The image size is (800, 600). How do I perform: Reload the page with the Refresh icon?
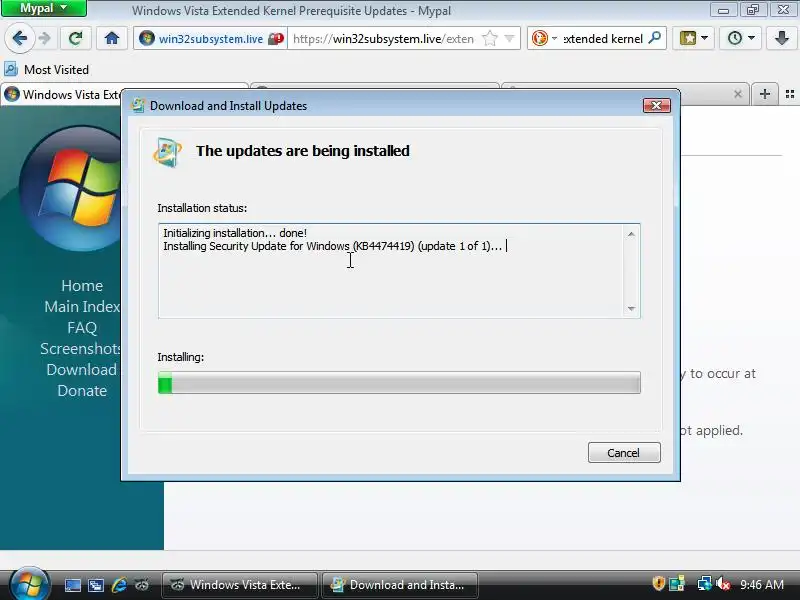(76, 38)
